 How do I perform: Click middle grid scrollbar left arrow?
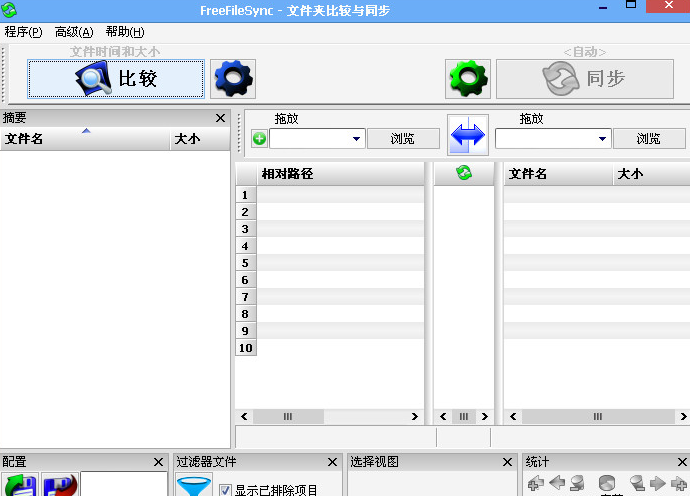[x=443, y=416]
